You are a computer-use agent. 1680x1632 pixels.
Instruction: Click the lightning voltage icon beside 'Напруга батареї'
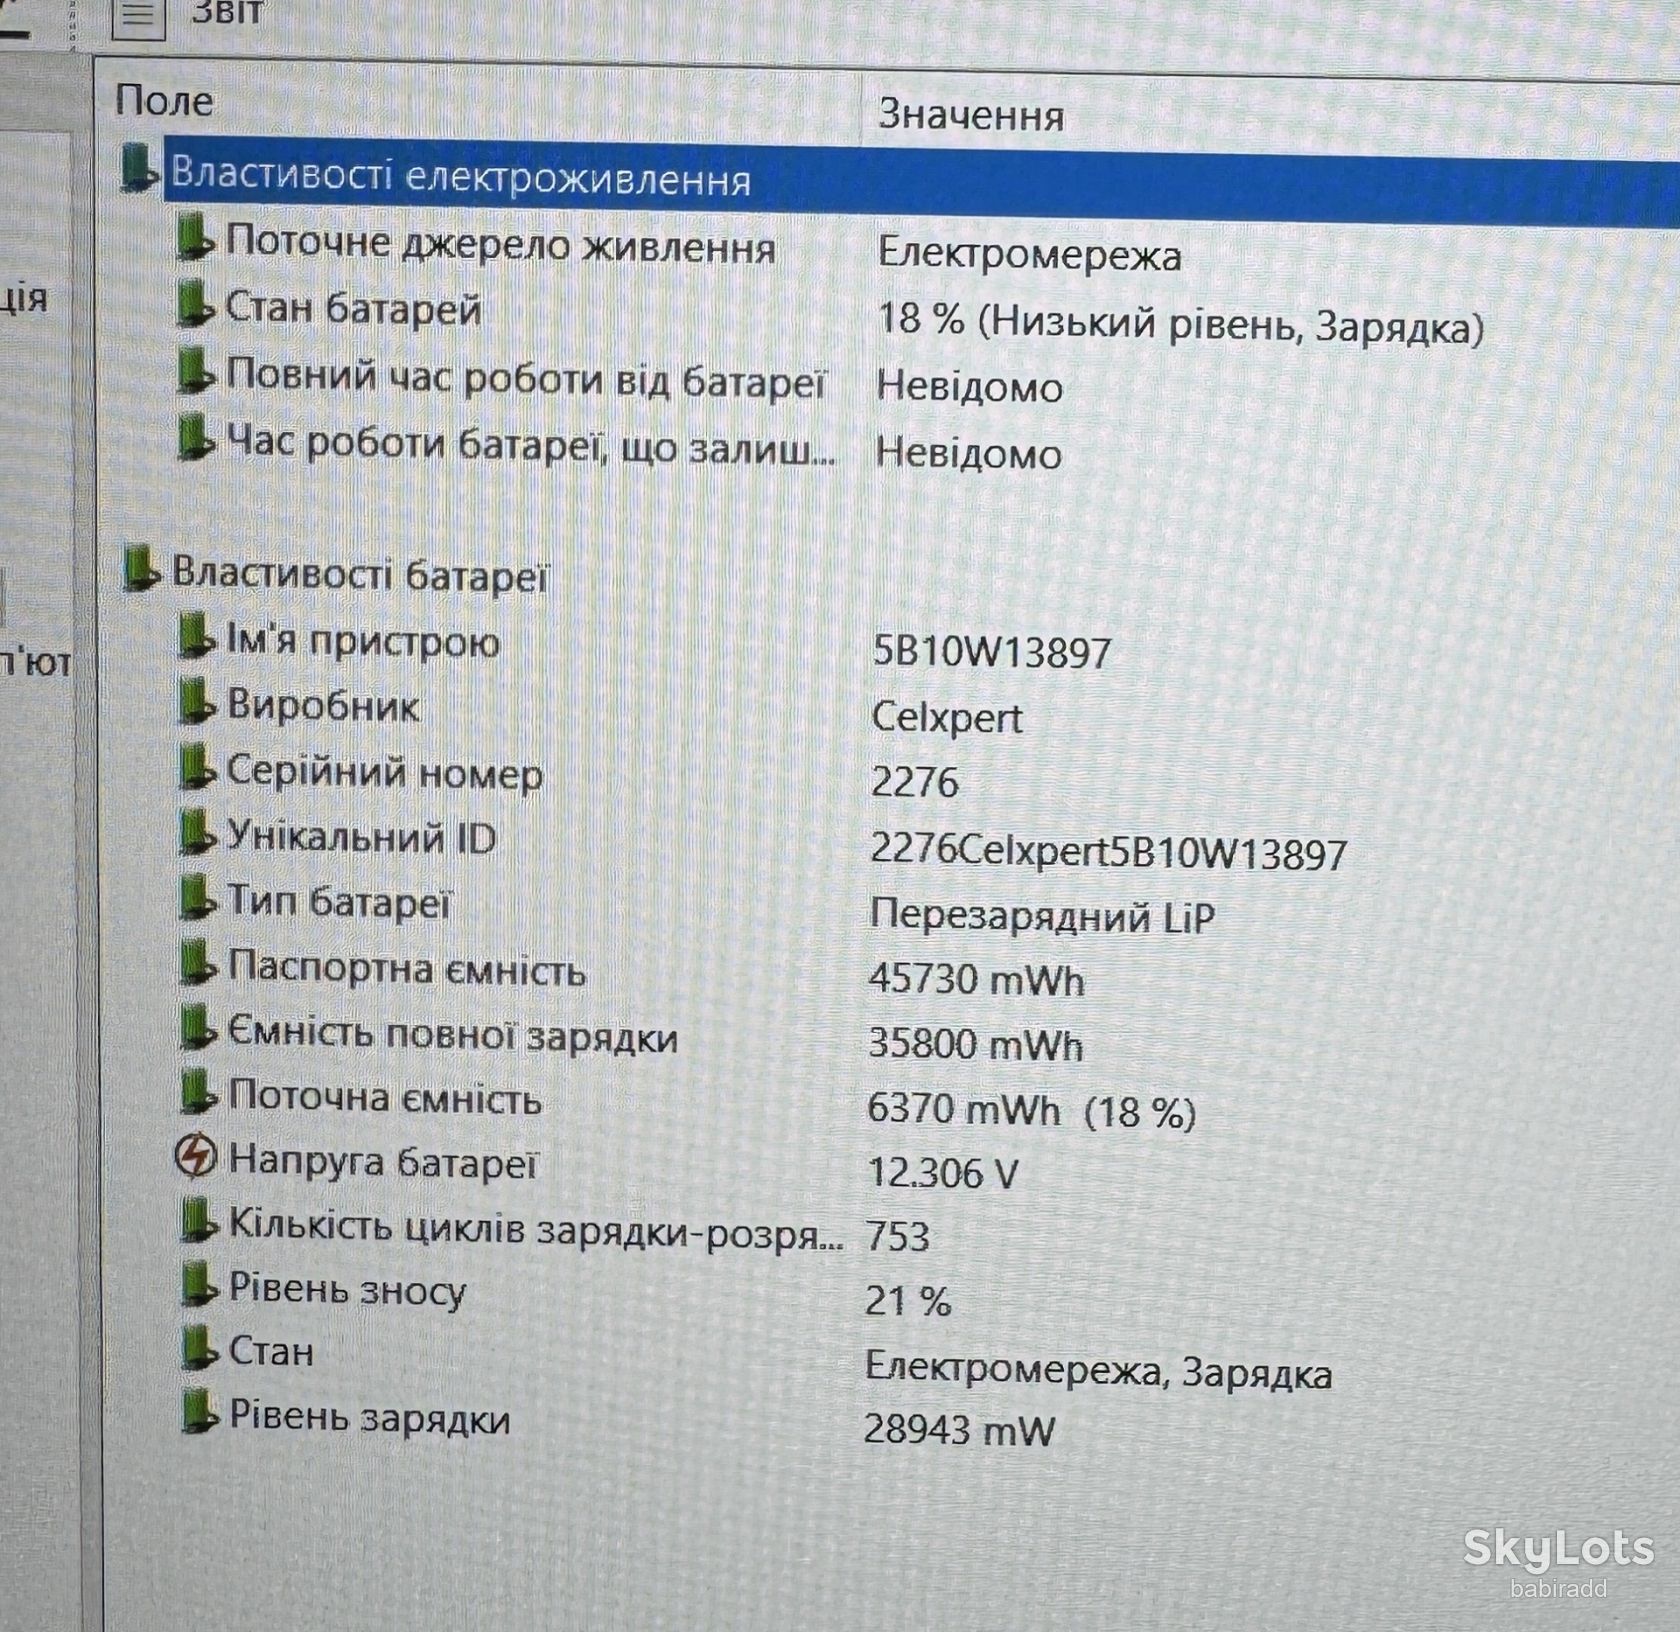point(195,1157)
